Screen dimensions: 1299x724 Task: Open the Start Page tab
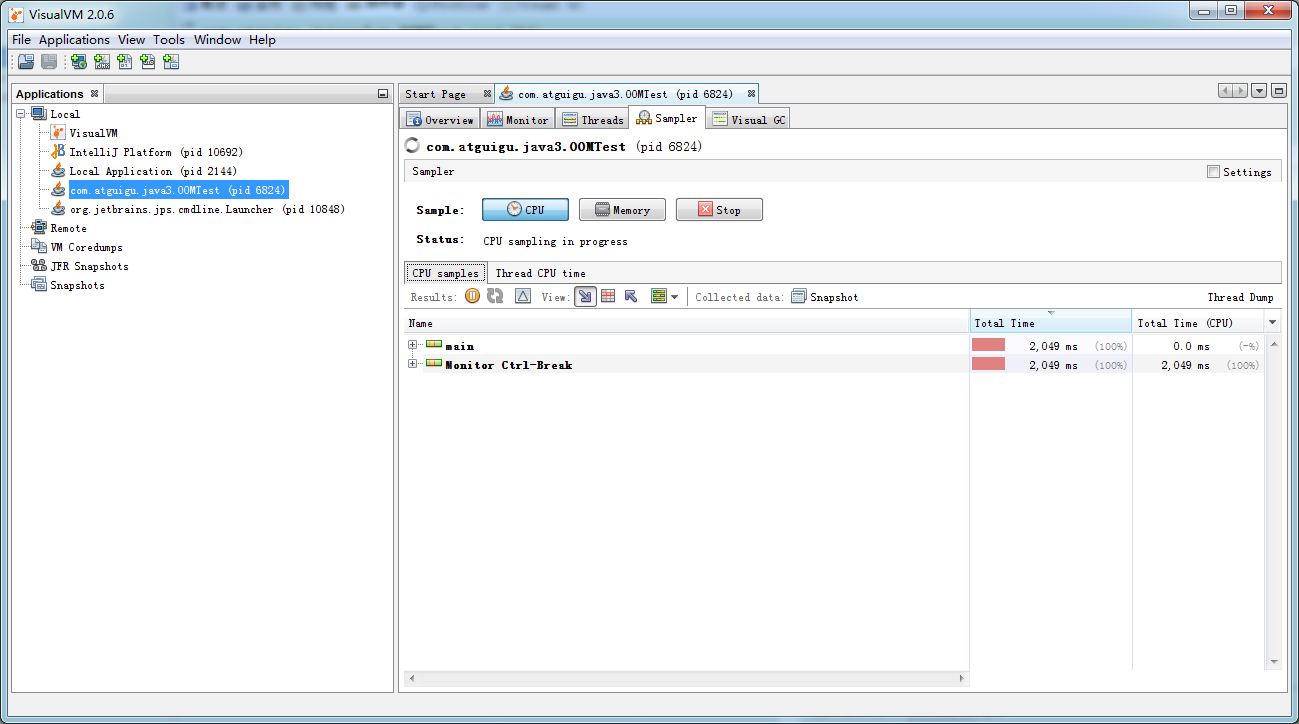click(x=435, y=94)
